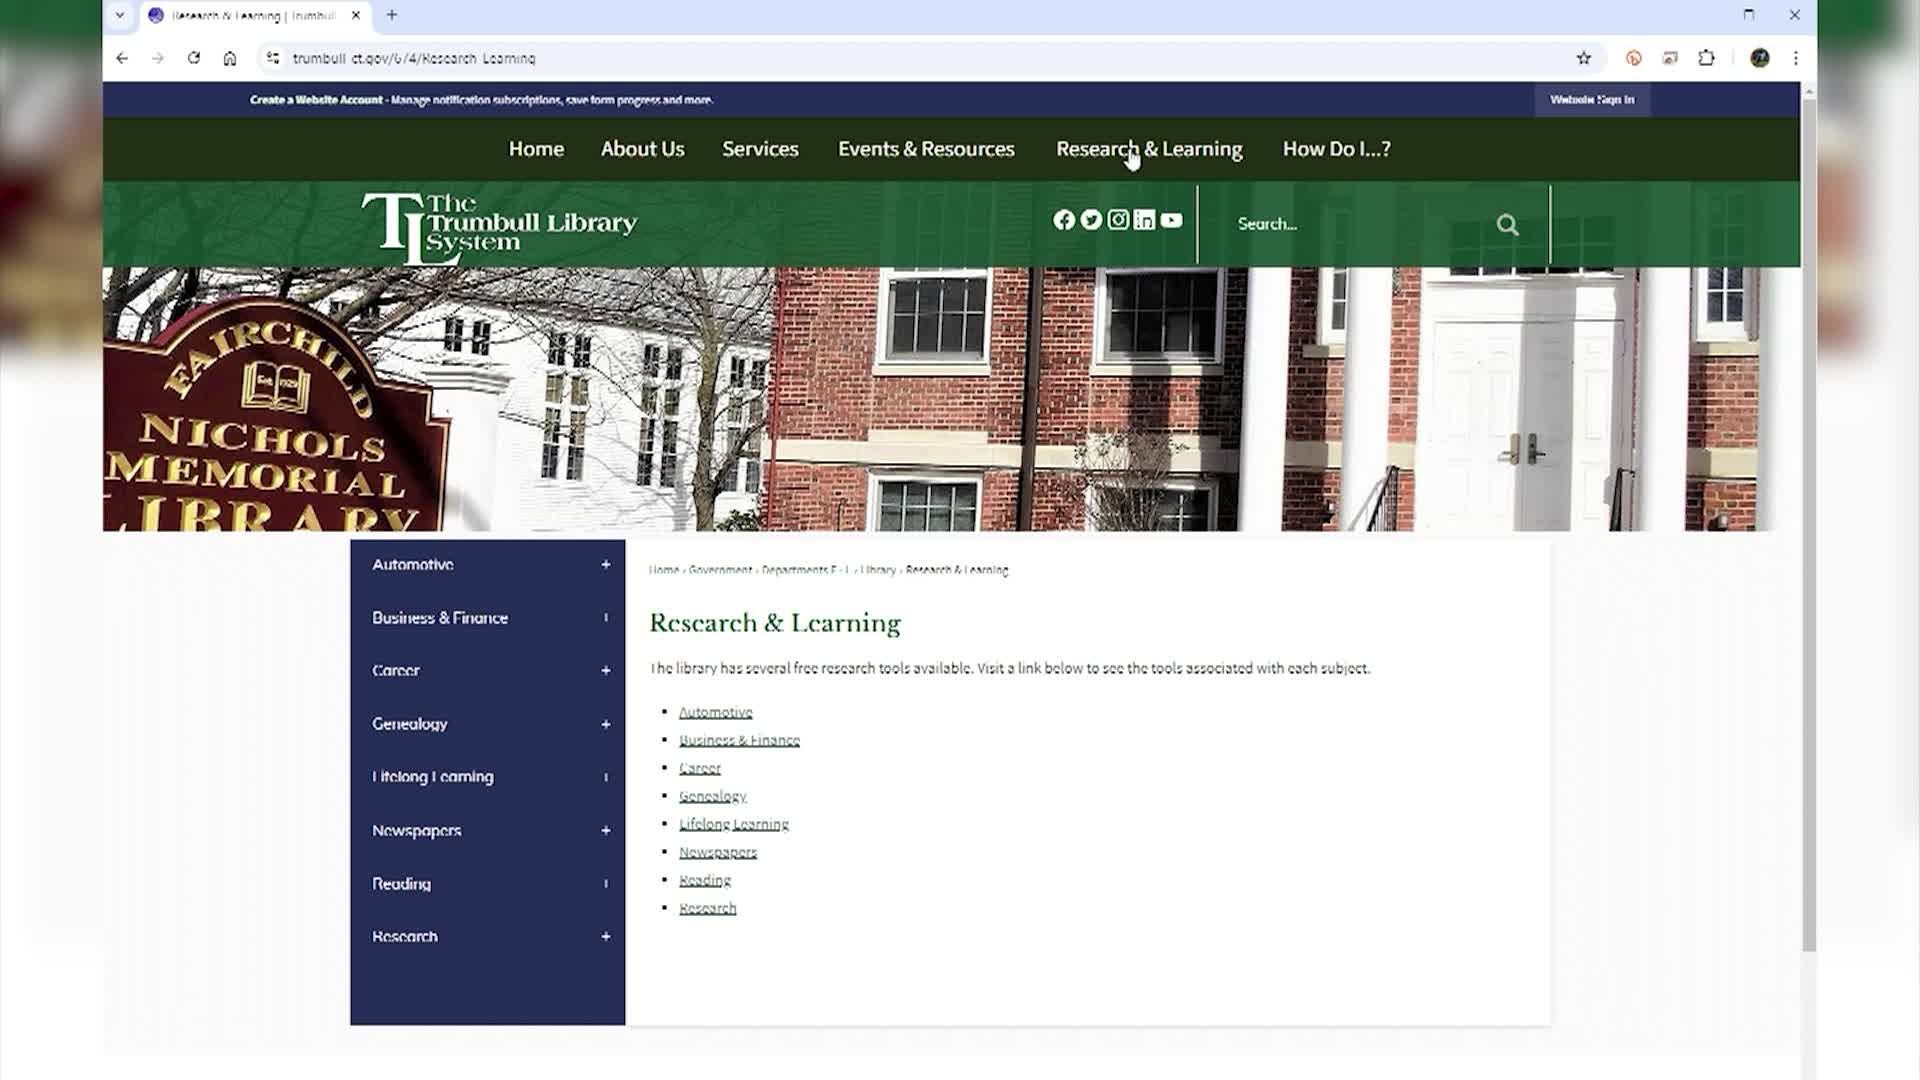The width and height of the screenshot is (1920, 1080).
Task: Click into the site Search field
Action: click(1360, 224)
